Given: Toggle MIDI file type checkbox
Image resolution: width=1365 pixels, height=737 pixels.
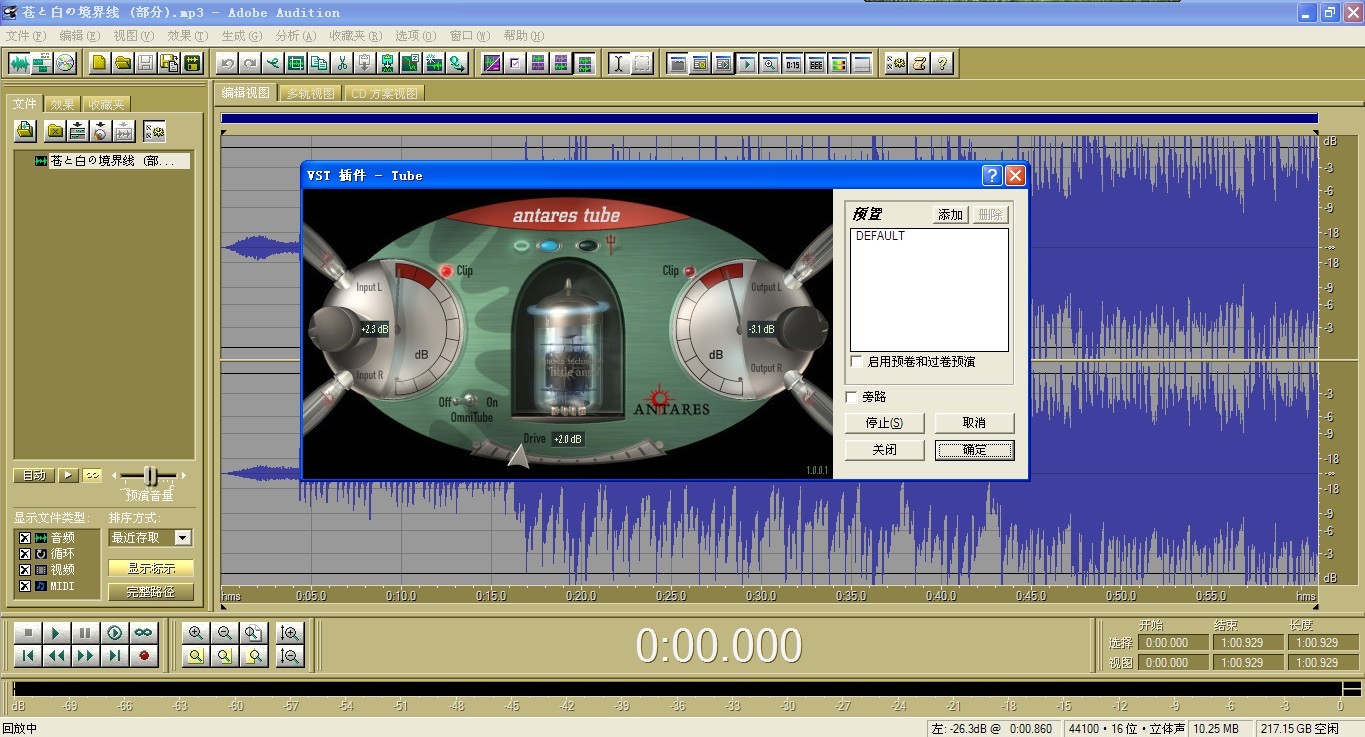Looking at the screenshot, I should 25,586.
